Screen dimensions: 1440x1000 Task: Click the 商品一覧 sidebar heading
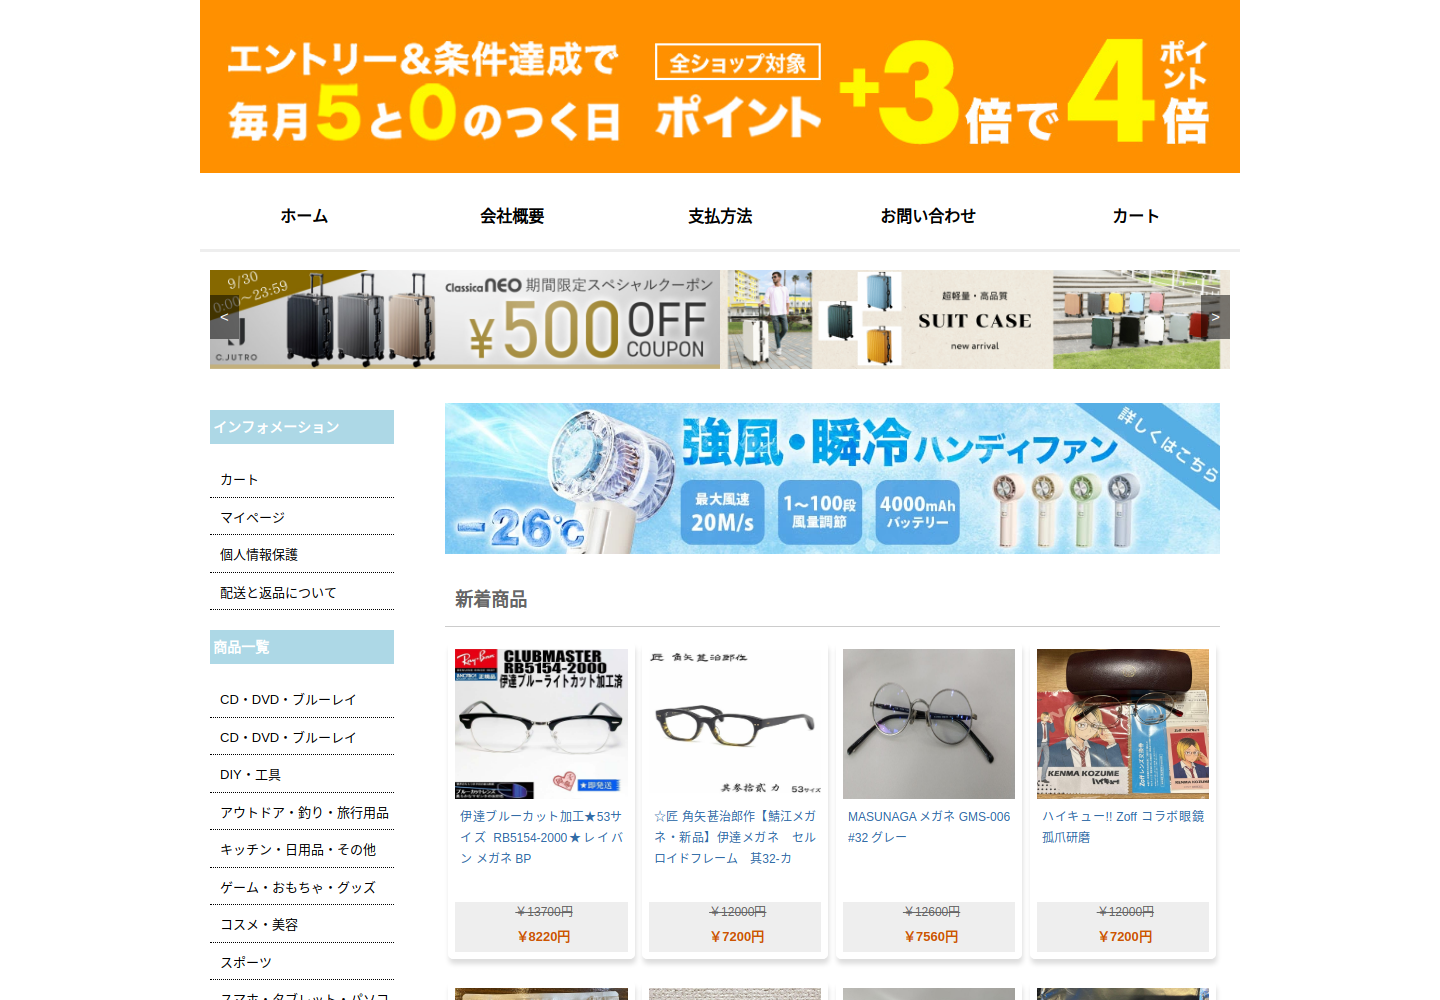pyautogui.click(x=302, y=647)
